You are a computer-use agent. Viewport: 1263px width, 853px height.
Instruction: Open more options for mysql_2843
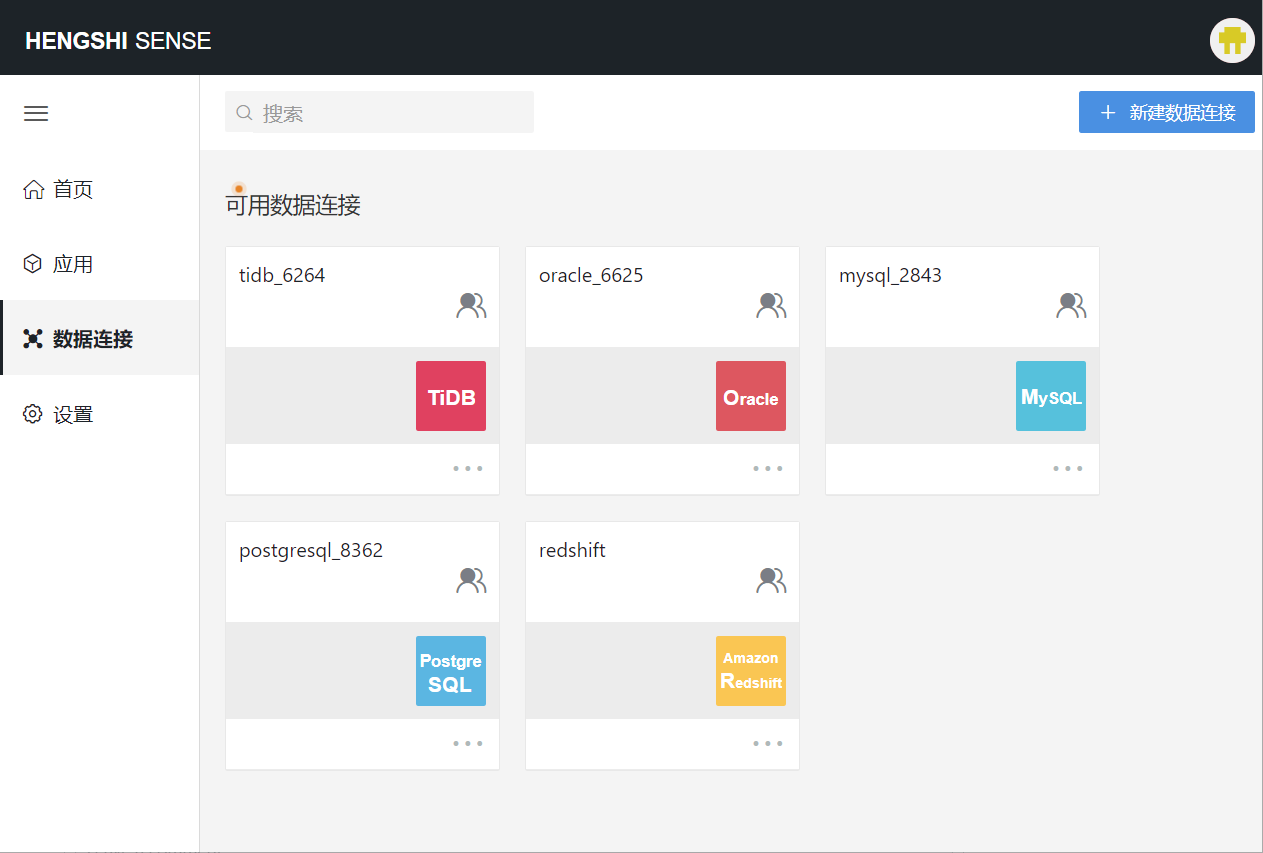pyautogui.click(x=1068, y=468)
